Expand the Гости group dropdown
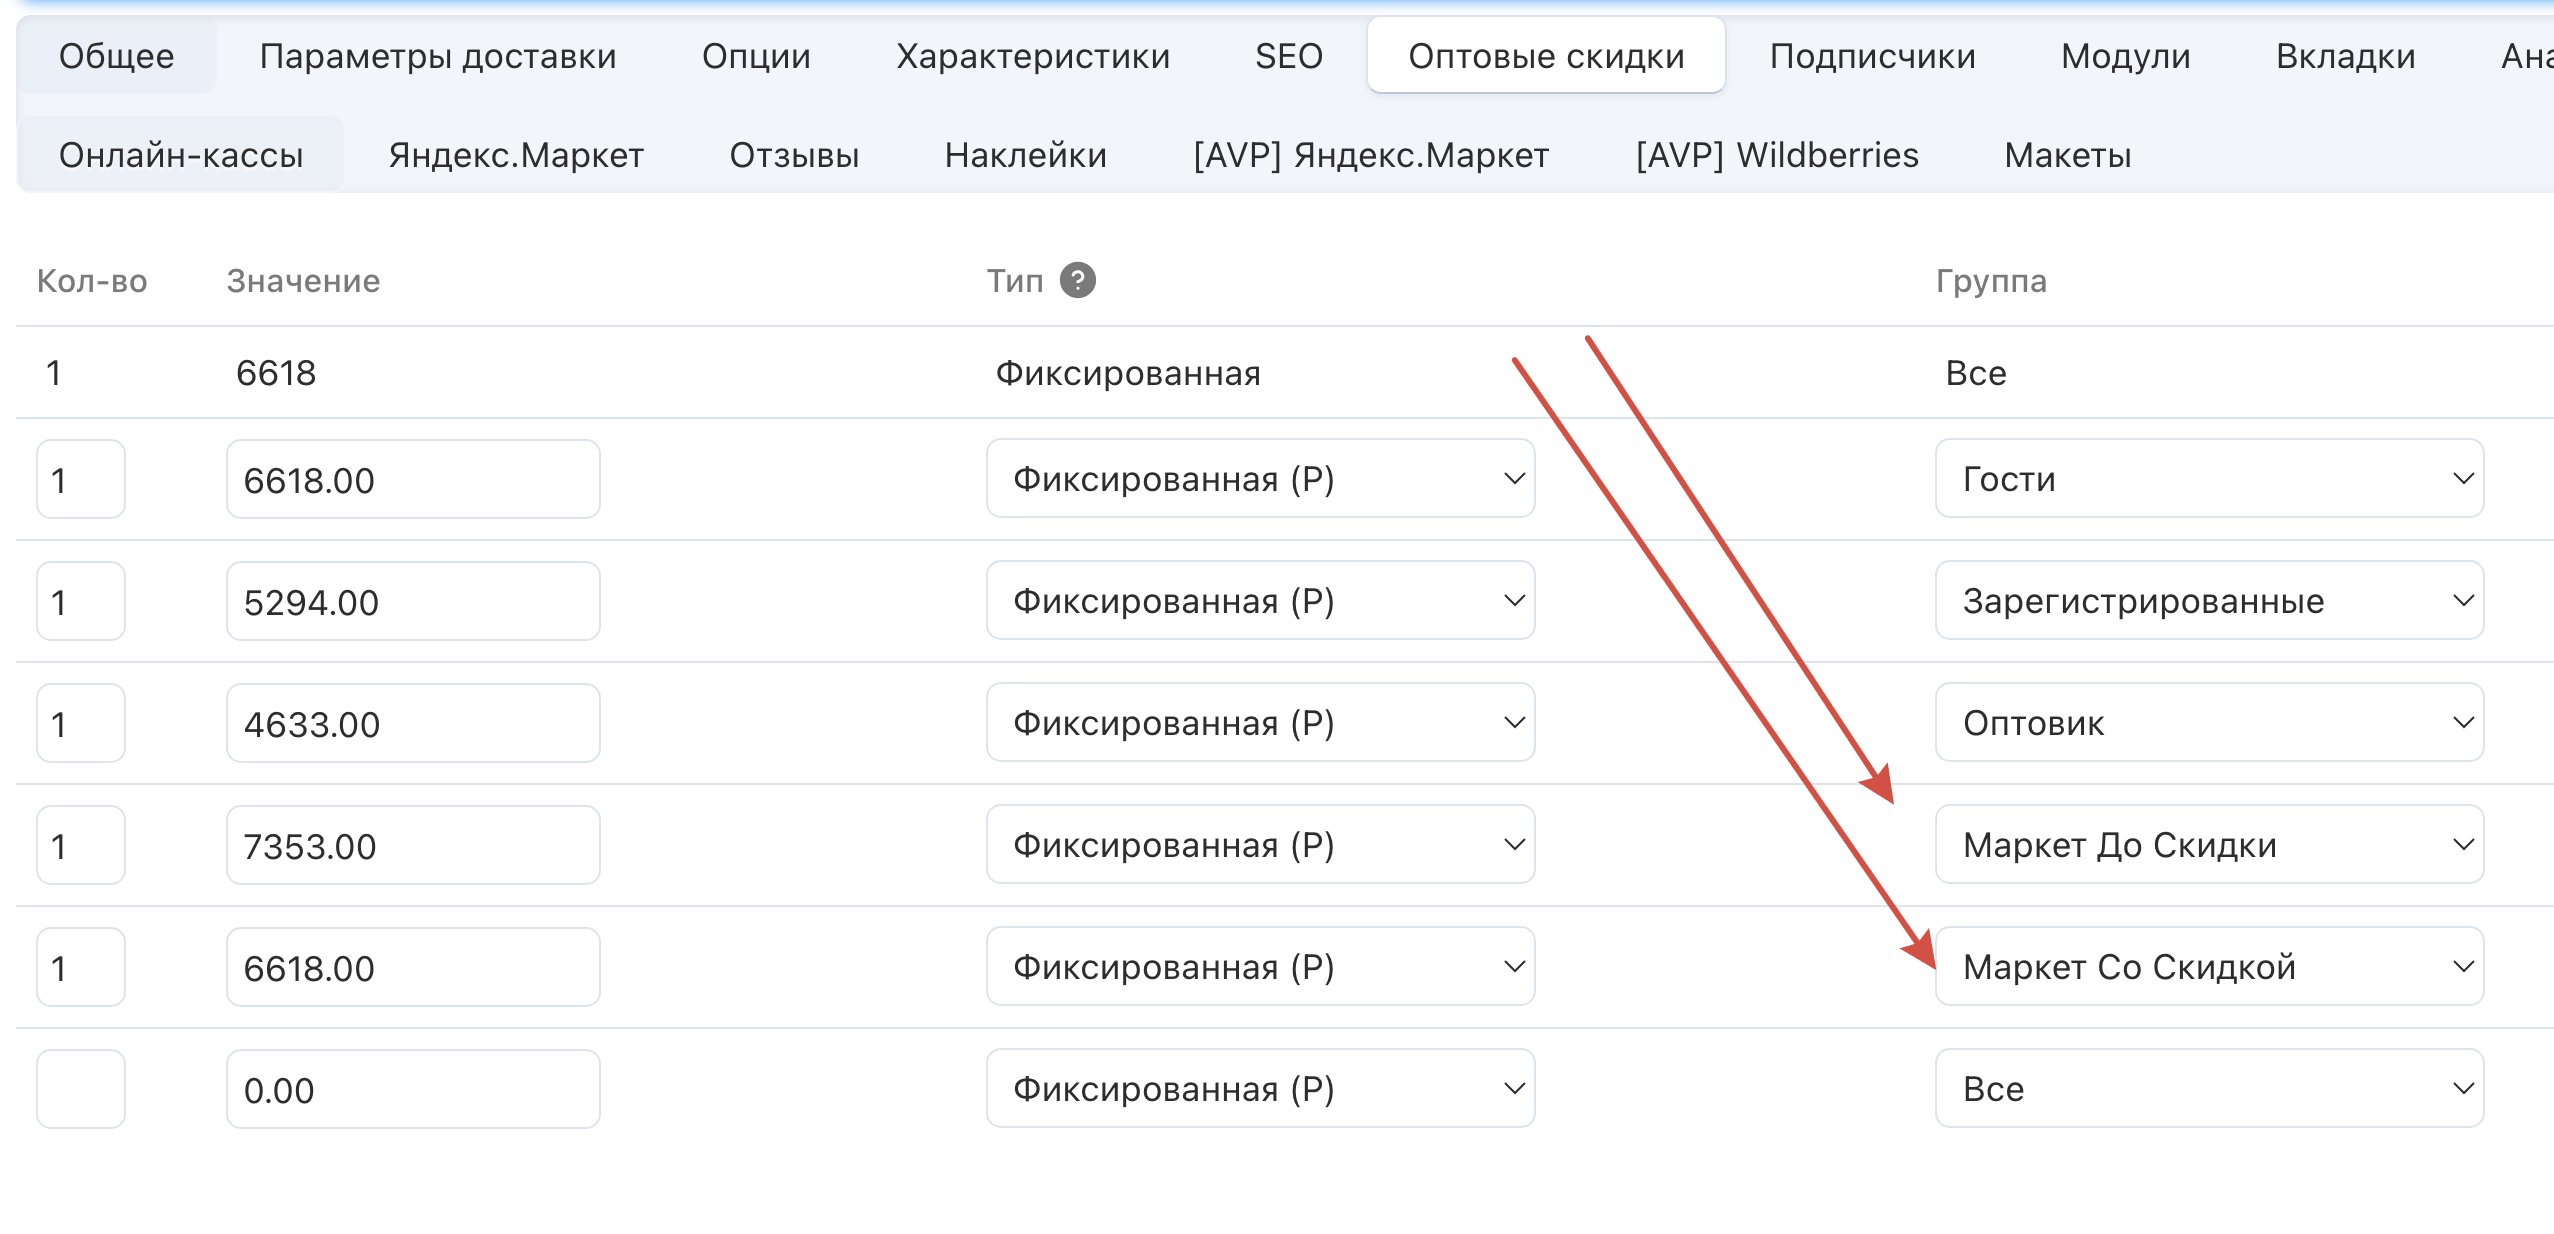 2208,479
